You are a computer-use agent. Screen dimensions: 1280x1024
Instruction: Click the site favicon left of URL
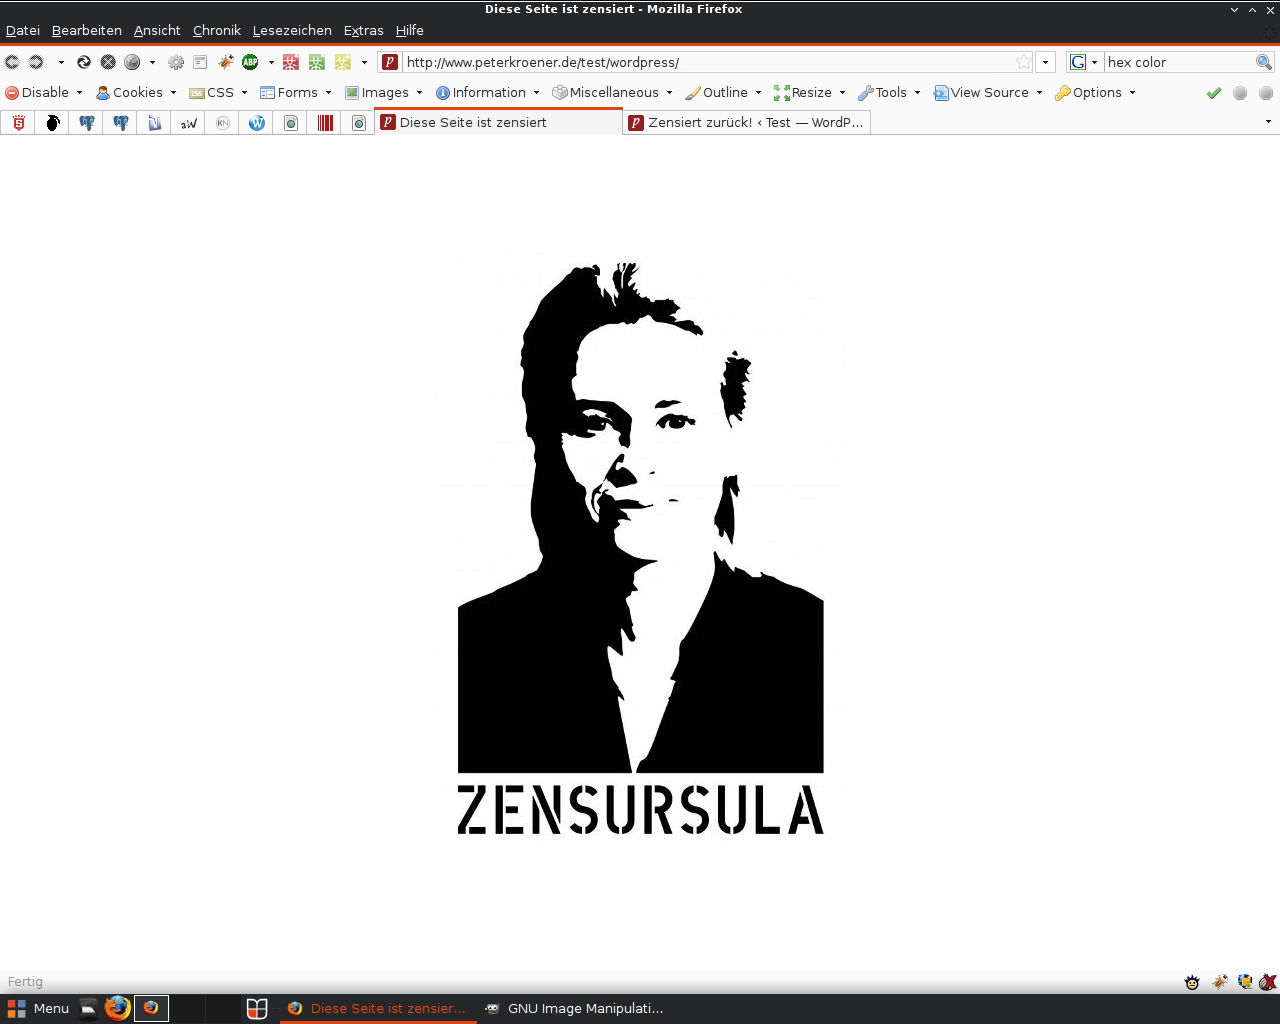(x=390, y=62)
